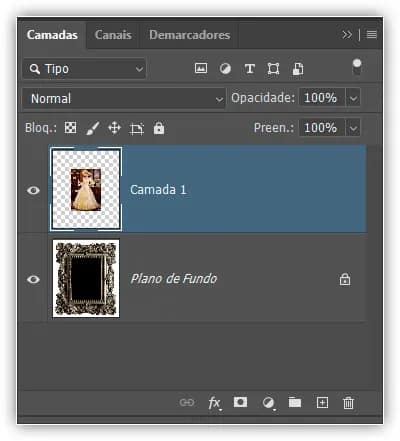Open the fx layer style menu
Screen dimensions: 400x441
215,403
